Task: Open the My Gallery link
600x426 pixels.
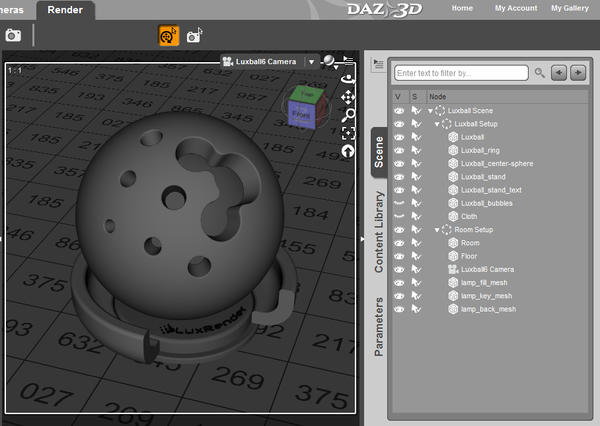Action: pyautogui.click(x=570, y=8)
